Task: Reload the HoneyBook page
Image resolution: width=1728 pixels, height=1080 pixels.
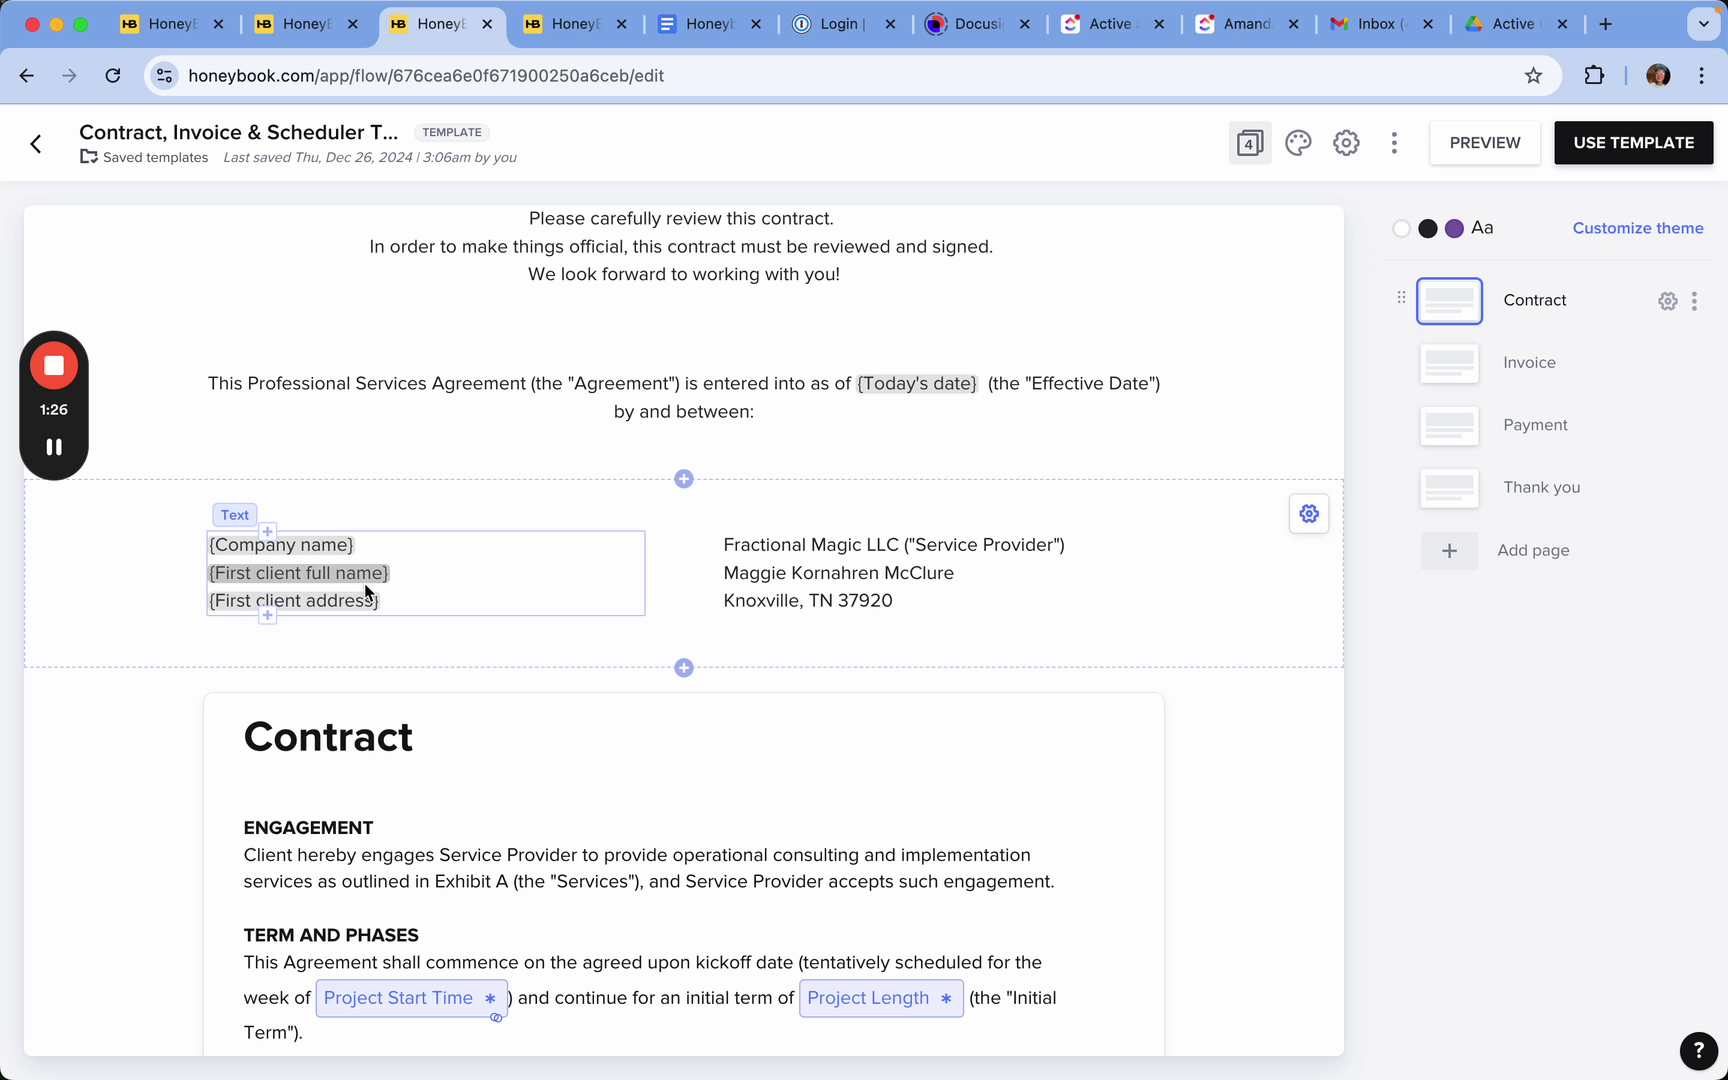Action: click(113, 76)
